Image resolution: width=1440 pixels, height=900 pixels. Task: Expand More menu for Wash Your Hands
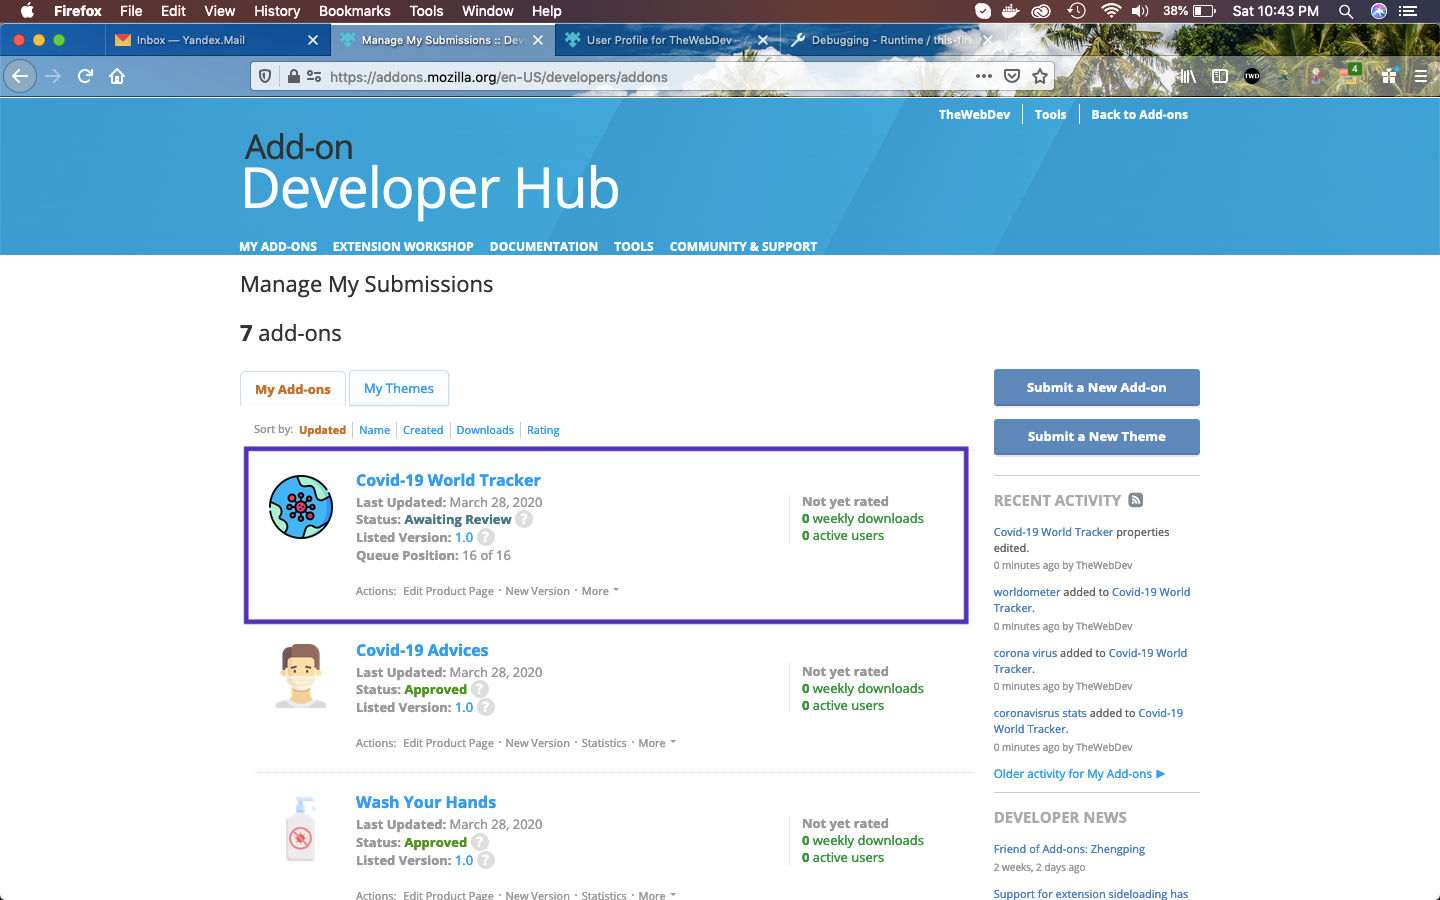[x=657, y=895]
